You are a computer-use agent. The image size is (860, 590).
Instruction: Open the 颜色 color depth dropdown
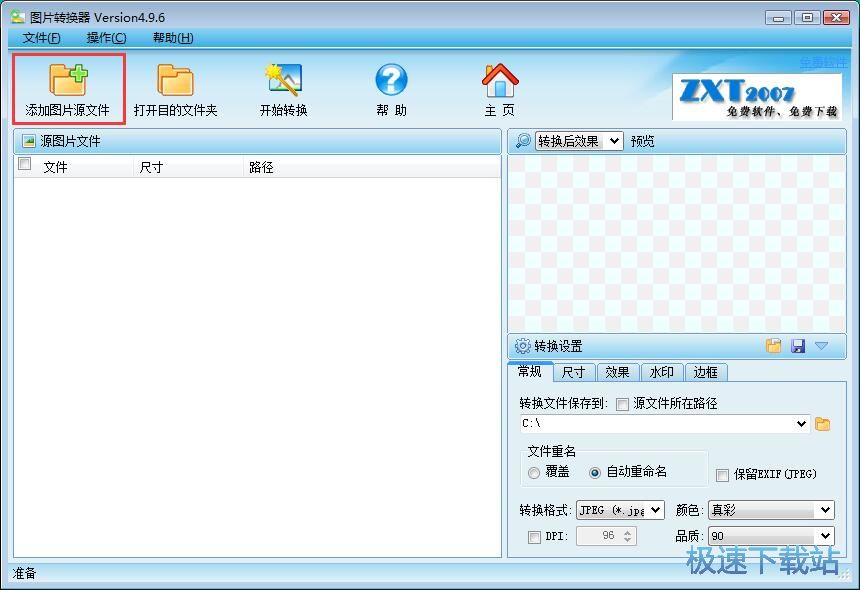point(823,509)
